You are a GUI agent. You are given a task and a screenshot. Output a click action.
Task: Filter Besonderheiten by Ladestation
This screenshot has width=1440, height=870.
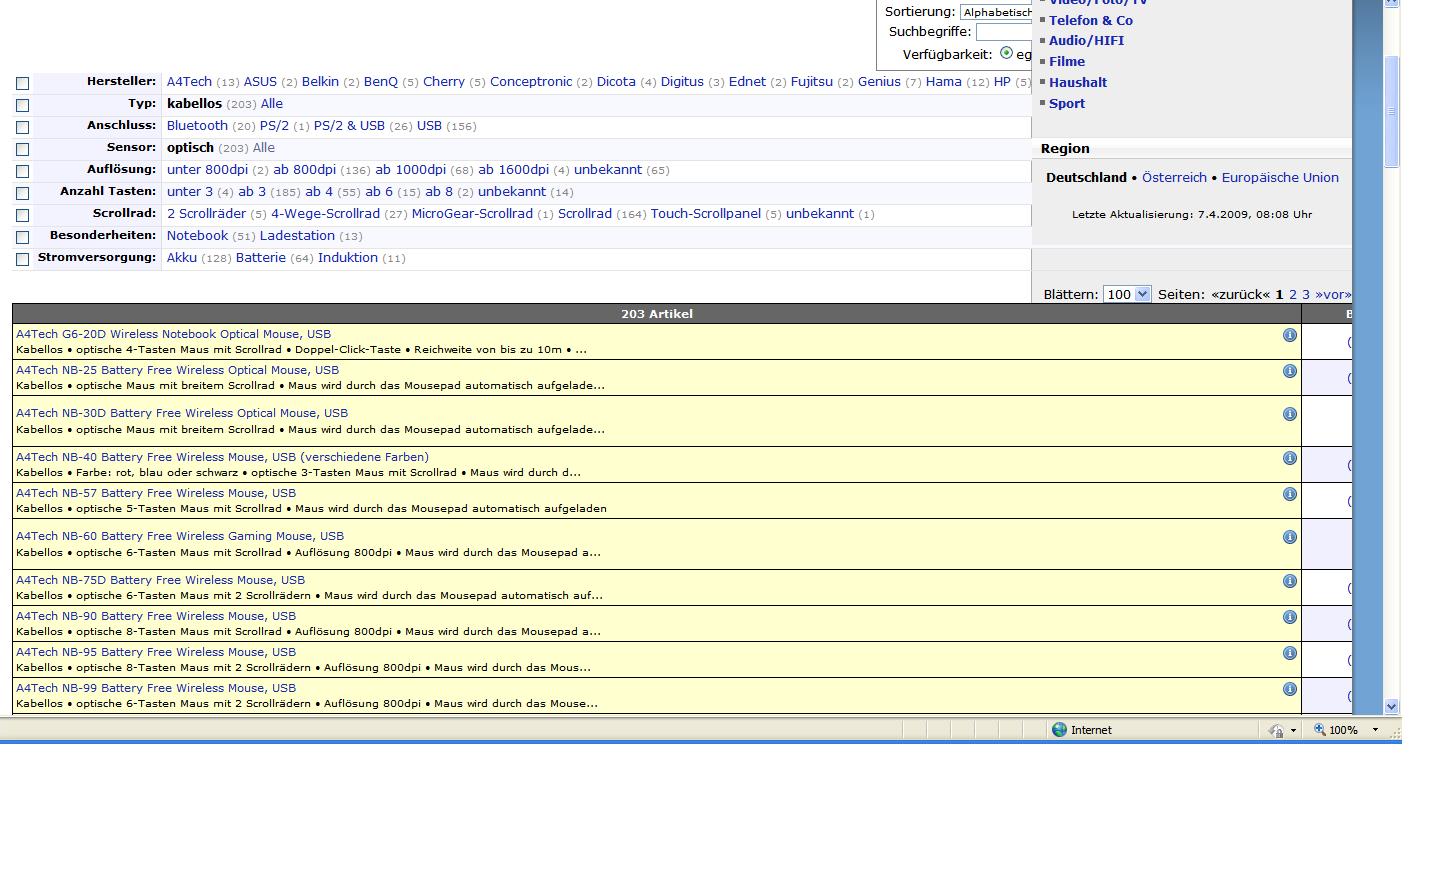click(x=297, y=236)
